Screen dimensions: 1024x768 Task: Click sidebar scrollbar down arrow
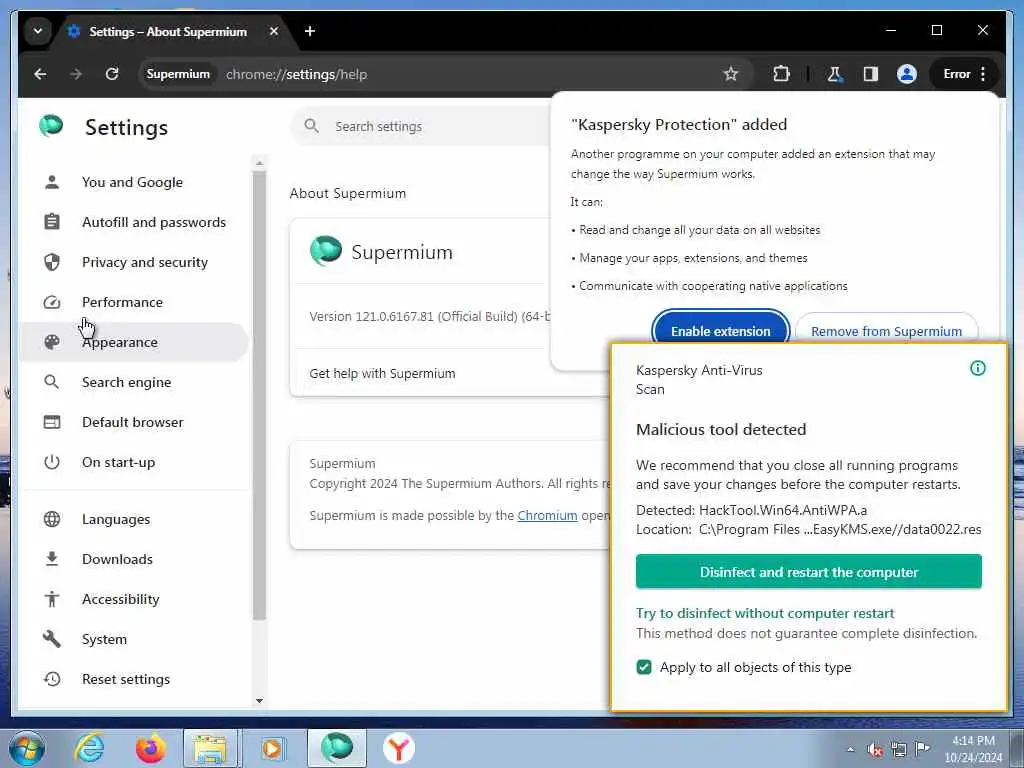pyautogui.click(x=259, y=701)
